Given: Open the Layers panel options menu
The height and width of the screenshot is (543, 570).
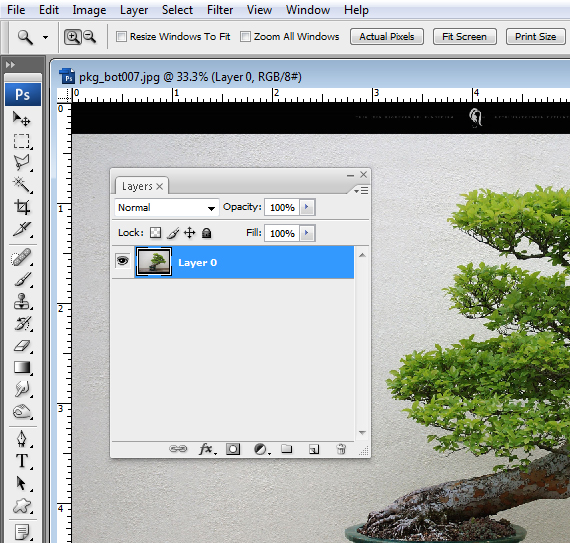Looking at the screenshot, I should (x=361, y=190).
